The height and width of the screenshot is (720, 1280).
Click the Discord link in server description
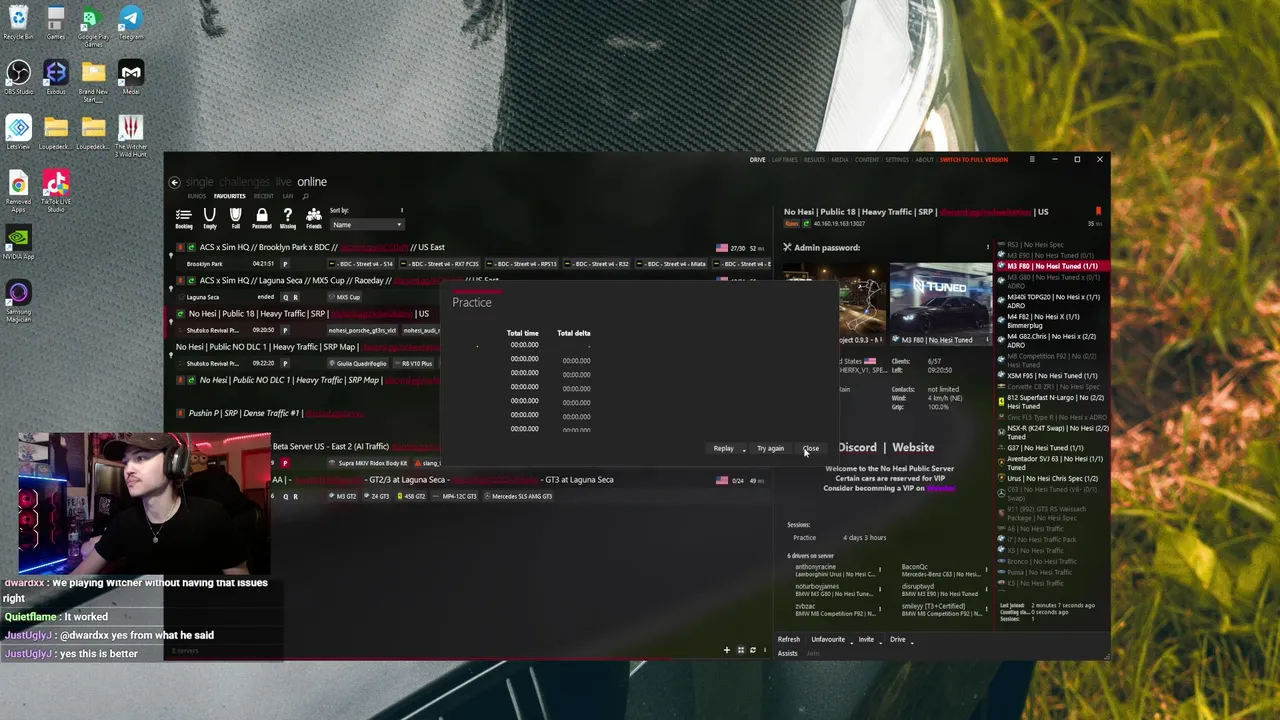tap(857, 447)
